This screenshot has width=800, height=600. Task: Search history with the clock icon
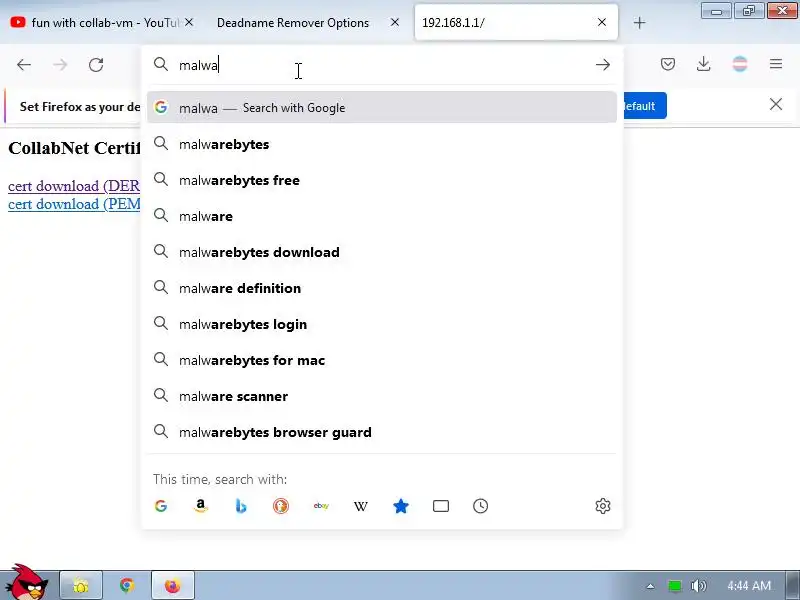tap(481, 506)
